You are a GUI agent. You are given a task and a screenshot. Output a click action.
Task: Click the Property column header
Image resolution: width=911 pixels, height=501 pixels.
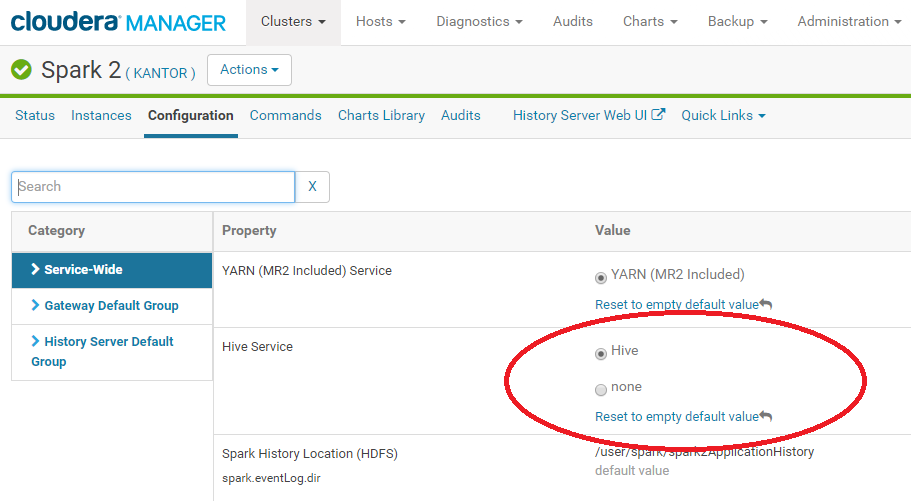(249, 230)
